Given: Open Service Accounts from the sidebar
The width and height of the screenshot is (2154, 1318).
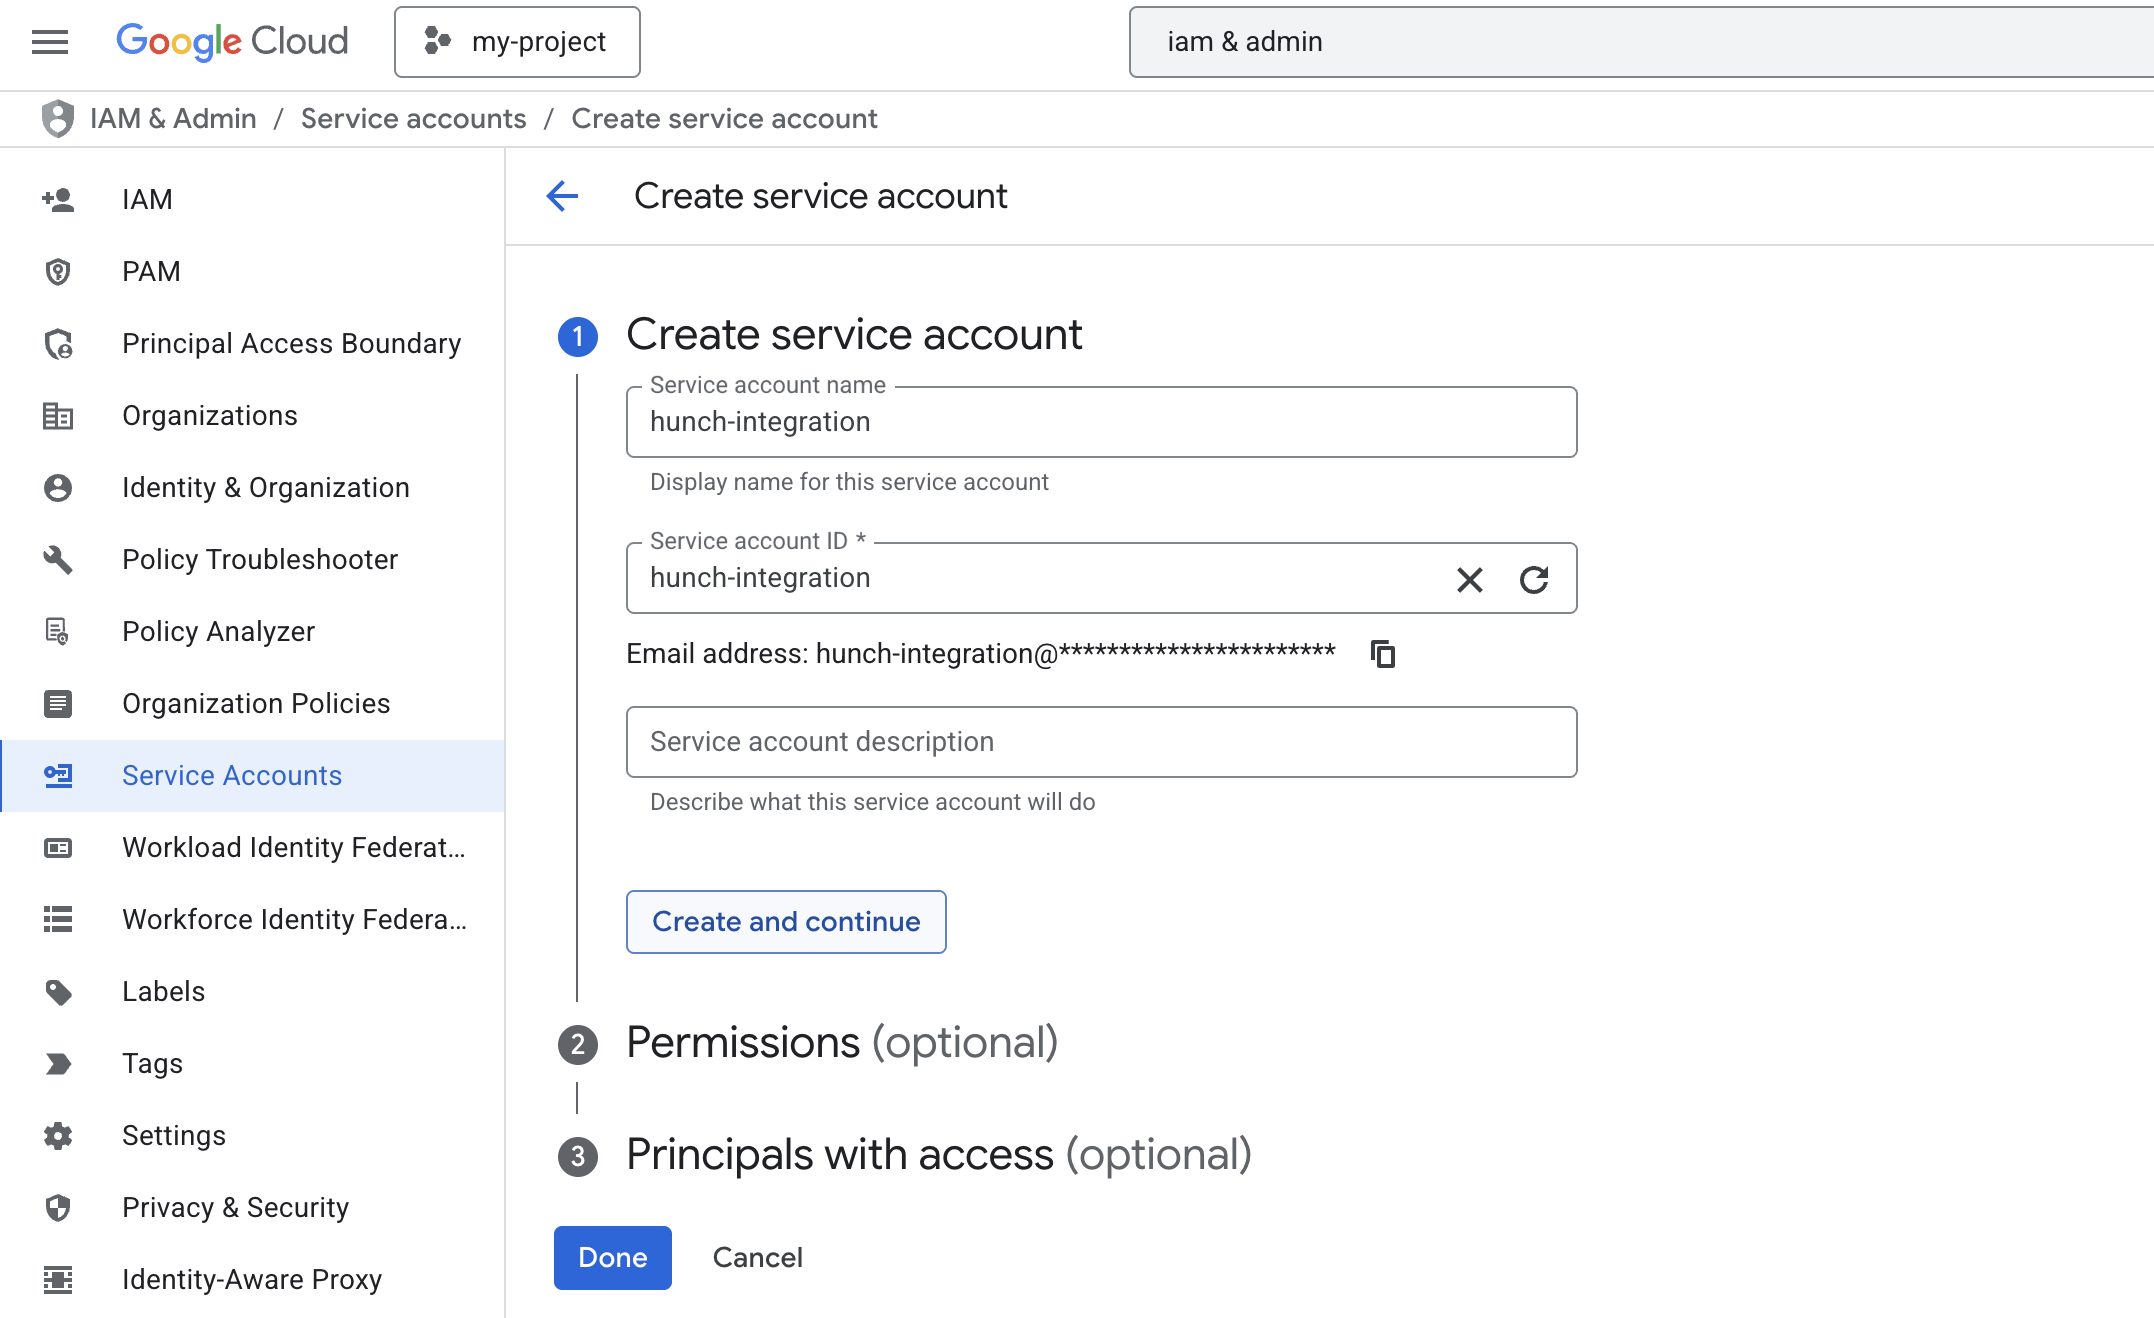Looking at the screenshot, I should [x=231, y=775].
